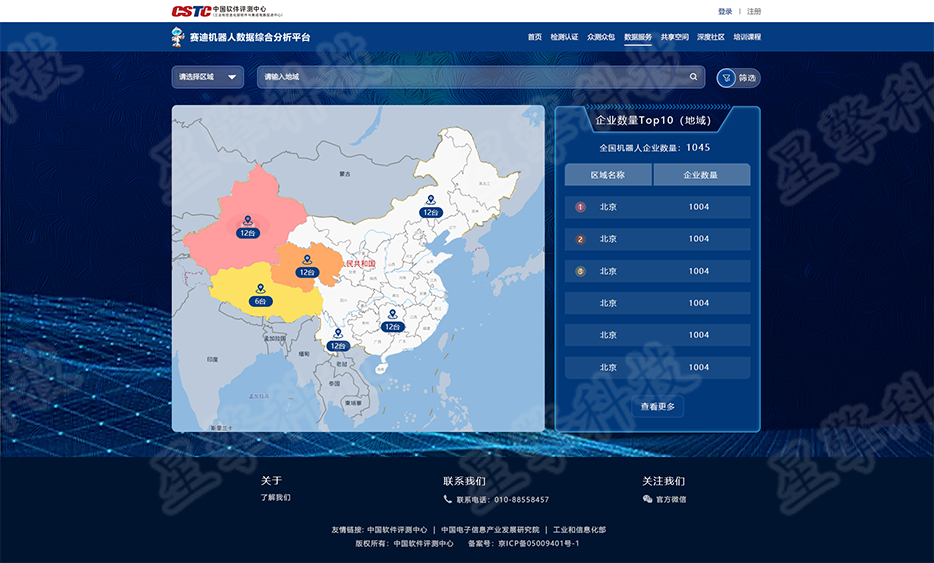Click the map pin on orange Qinghai region
The height and width of the screenshot is (563, 934).
pos(307,260)
